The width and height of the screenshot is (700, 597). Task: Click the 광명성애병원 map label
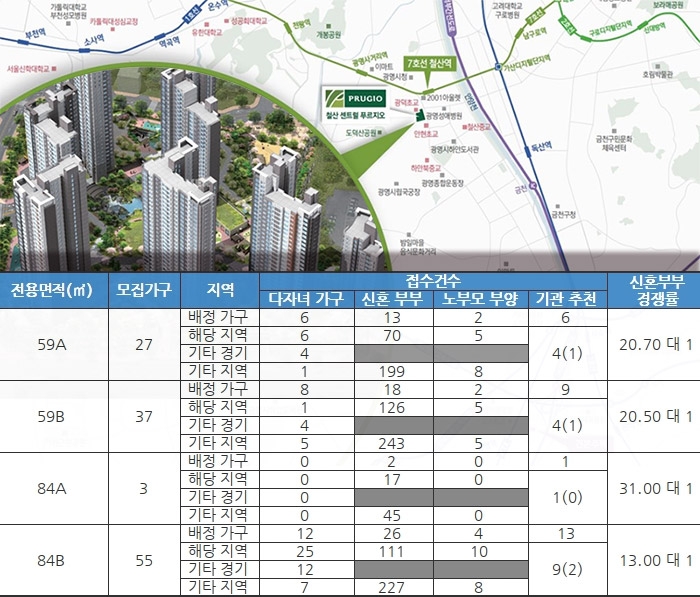tap(447, 115)
